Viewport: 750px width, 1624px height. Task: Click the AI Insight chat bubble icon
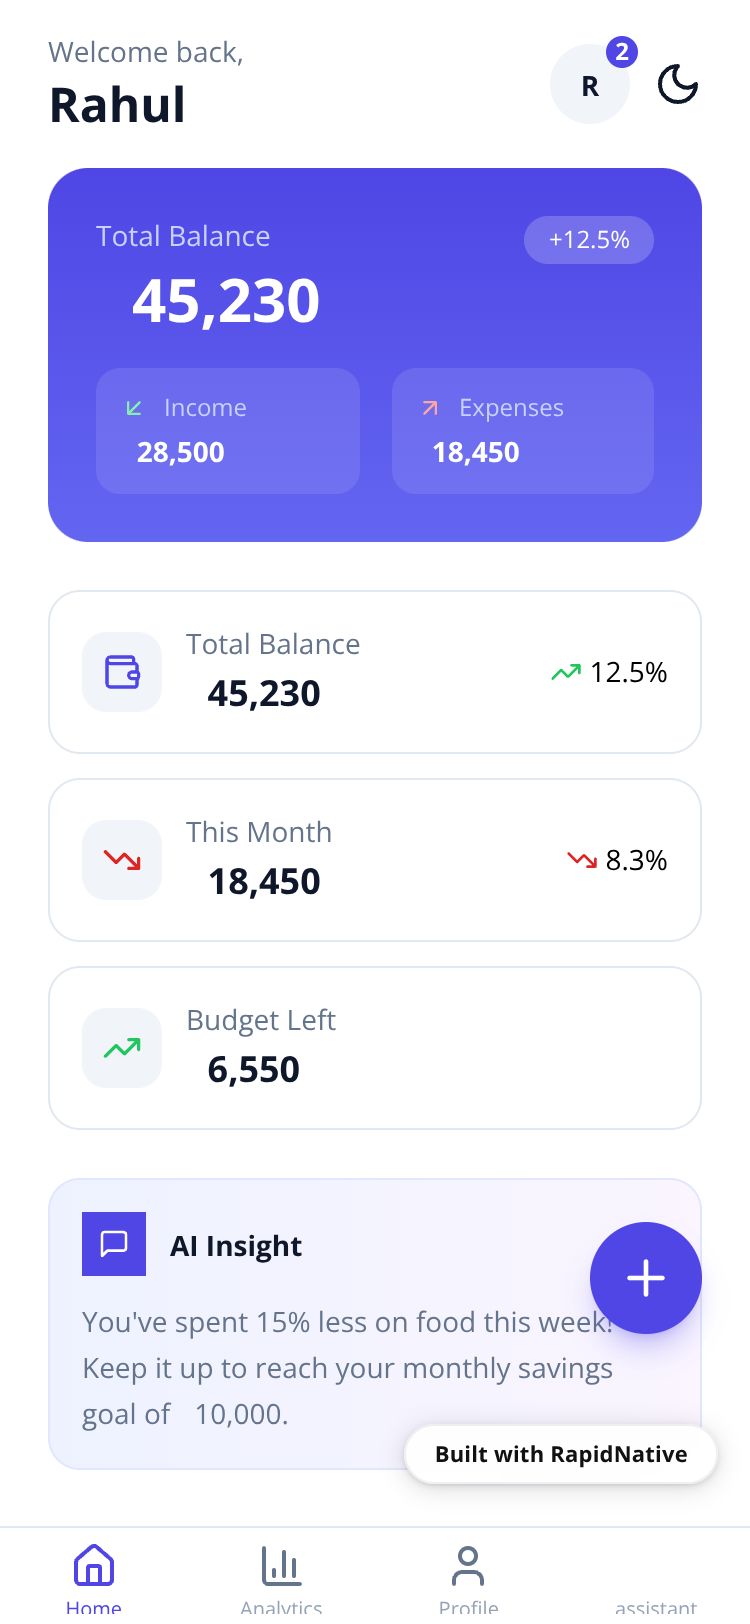coord(114,1244)
